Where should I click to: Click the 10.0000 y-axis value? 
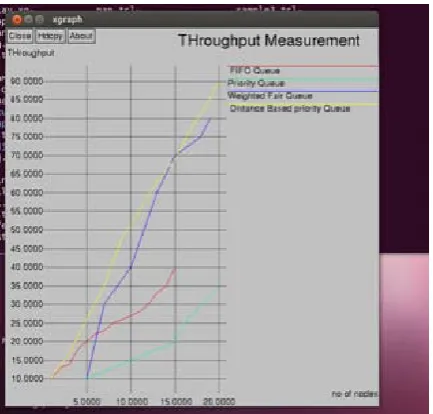[27, 379]
